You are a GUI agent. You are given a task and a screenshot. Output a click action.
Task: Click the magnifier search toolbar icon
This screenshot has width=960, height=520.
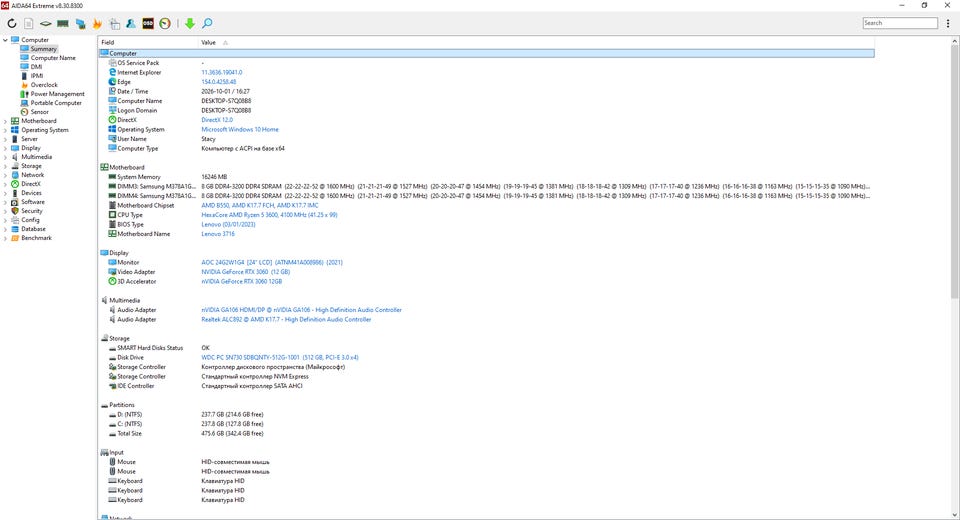point(207,23)
